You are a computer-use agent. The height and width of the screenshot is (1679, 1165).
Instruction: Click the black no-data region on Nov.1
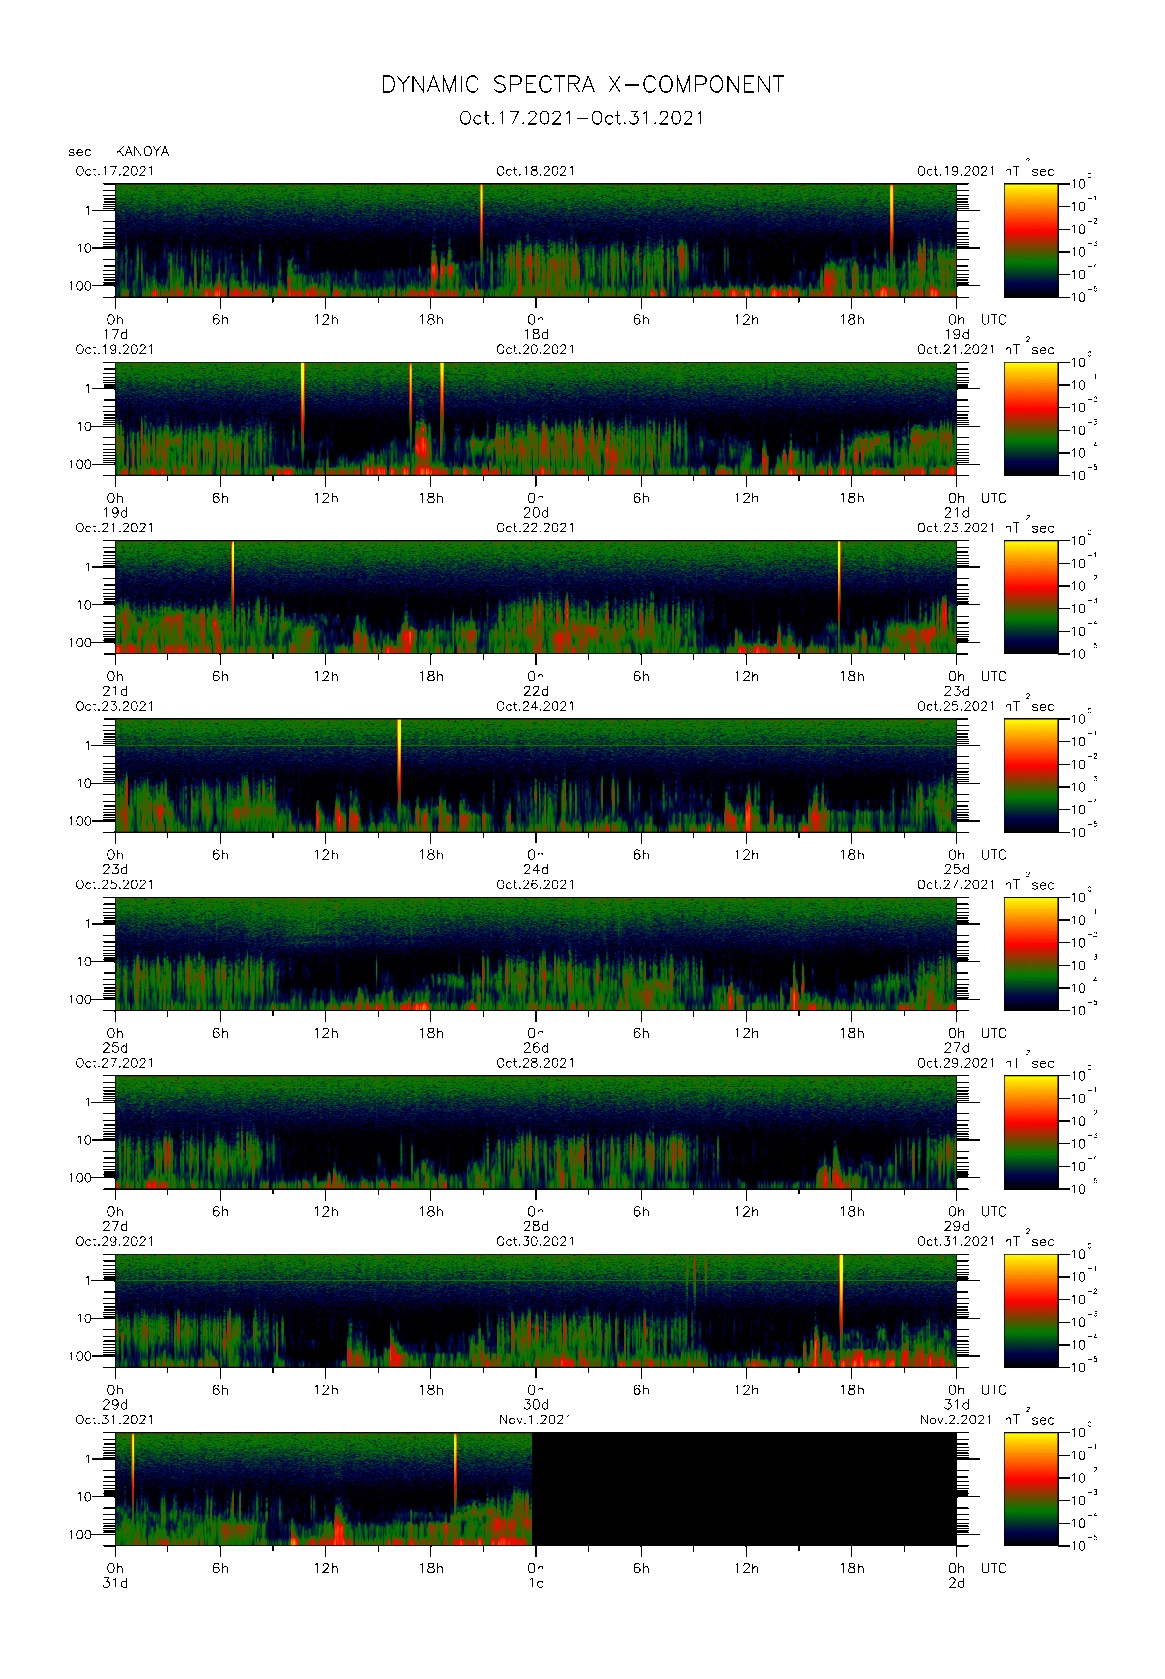(x=744, y=1490)
